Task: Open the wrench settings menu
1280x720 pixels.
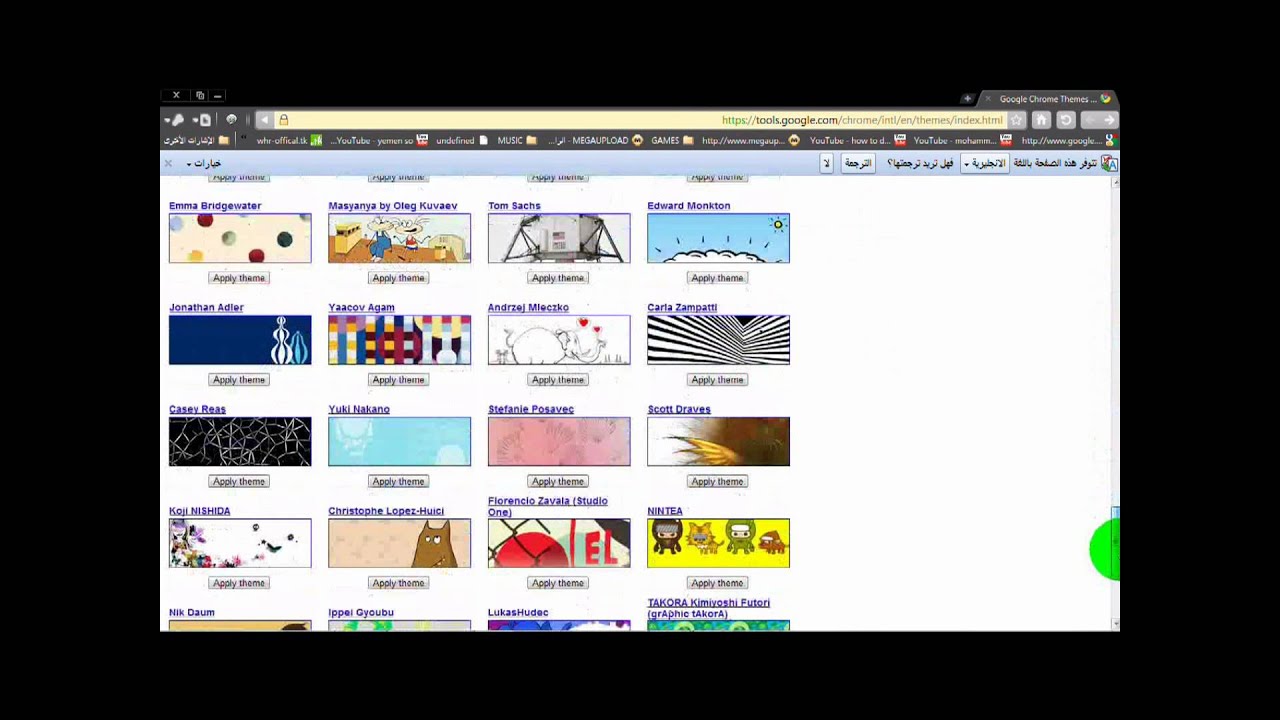Action: [x=175, y=120]
